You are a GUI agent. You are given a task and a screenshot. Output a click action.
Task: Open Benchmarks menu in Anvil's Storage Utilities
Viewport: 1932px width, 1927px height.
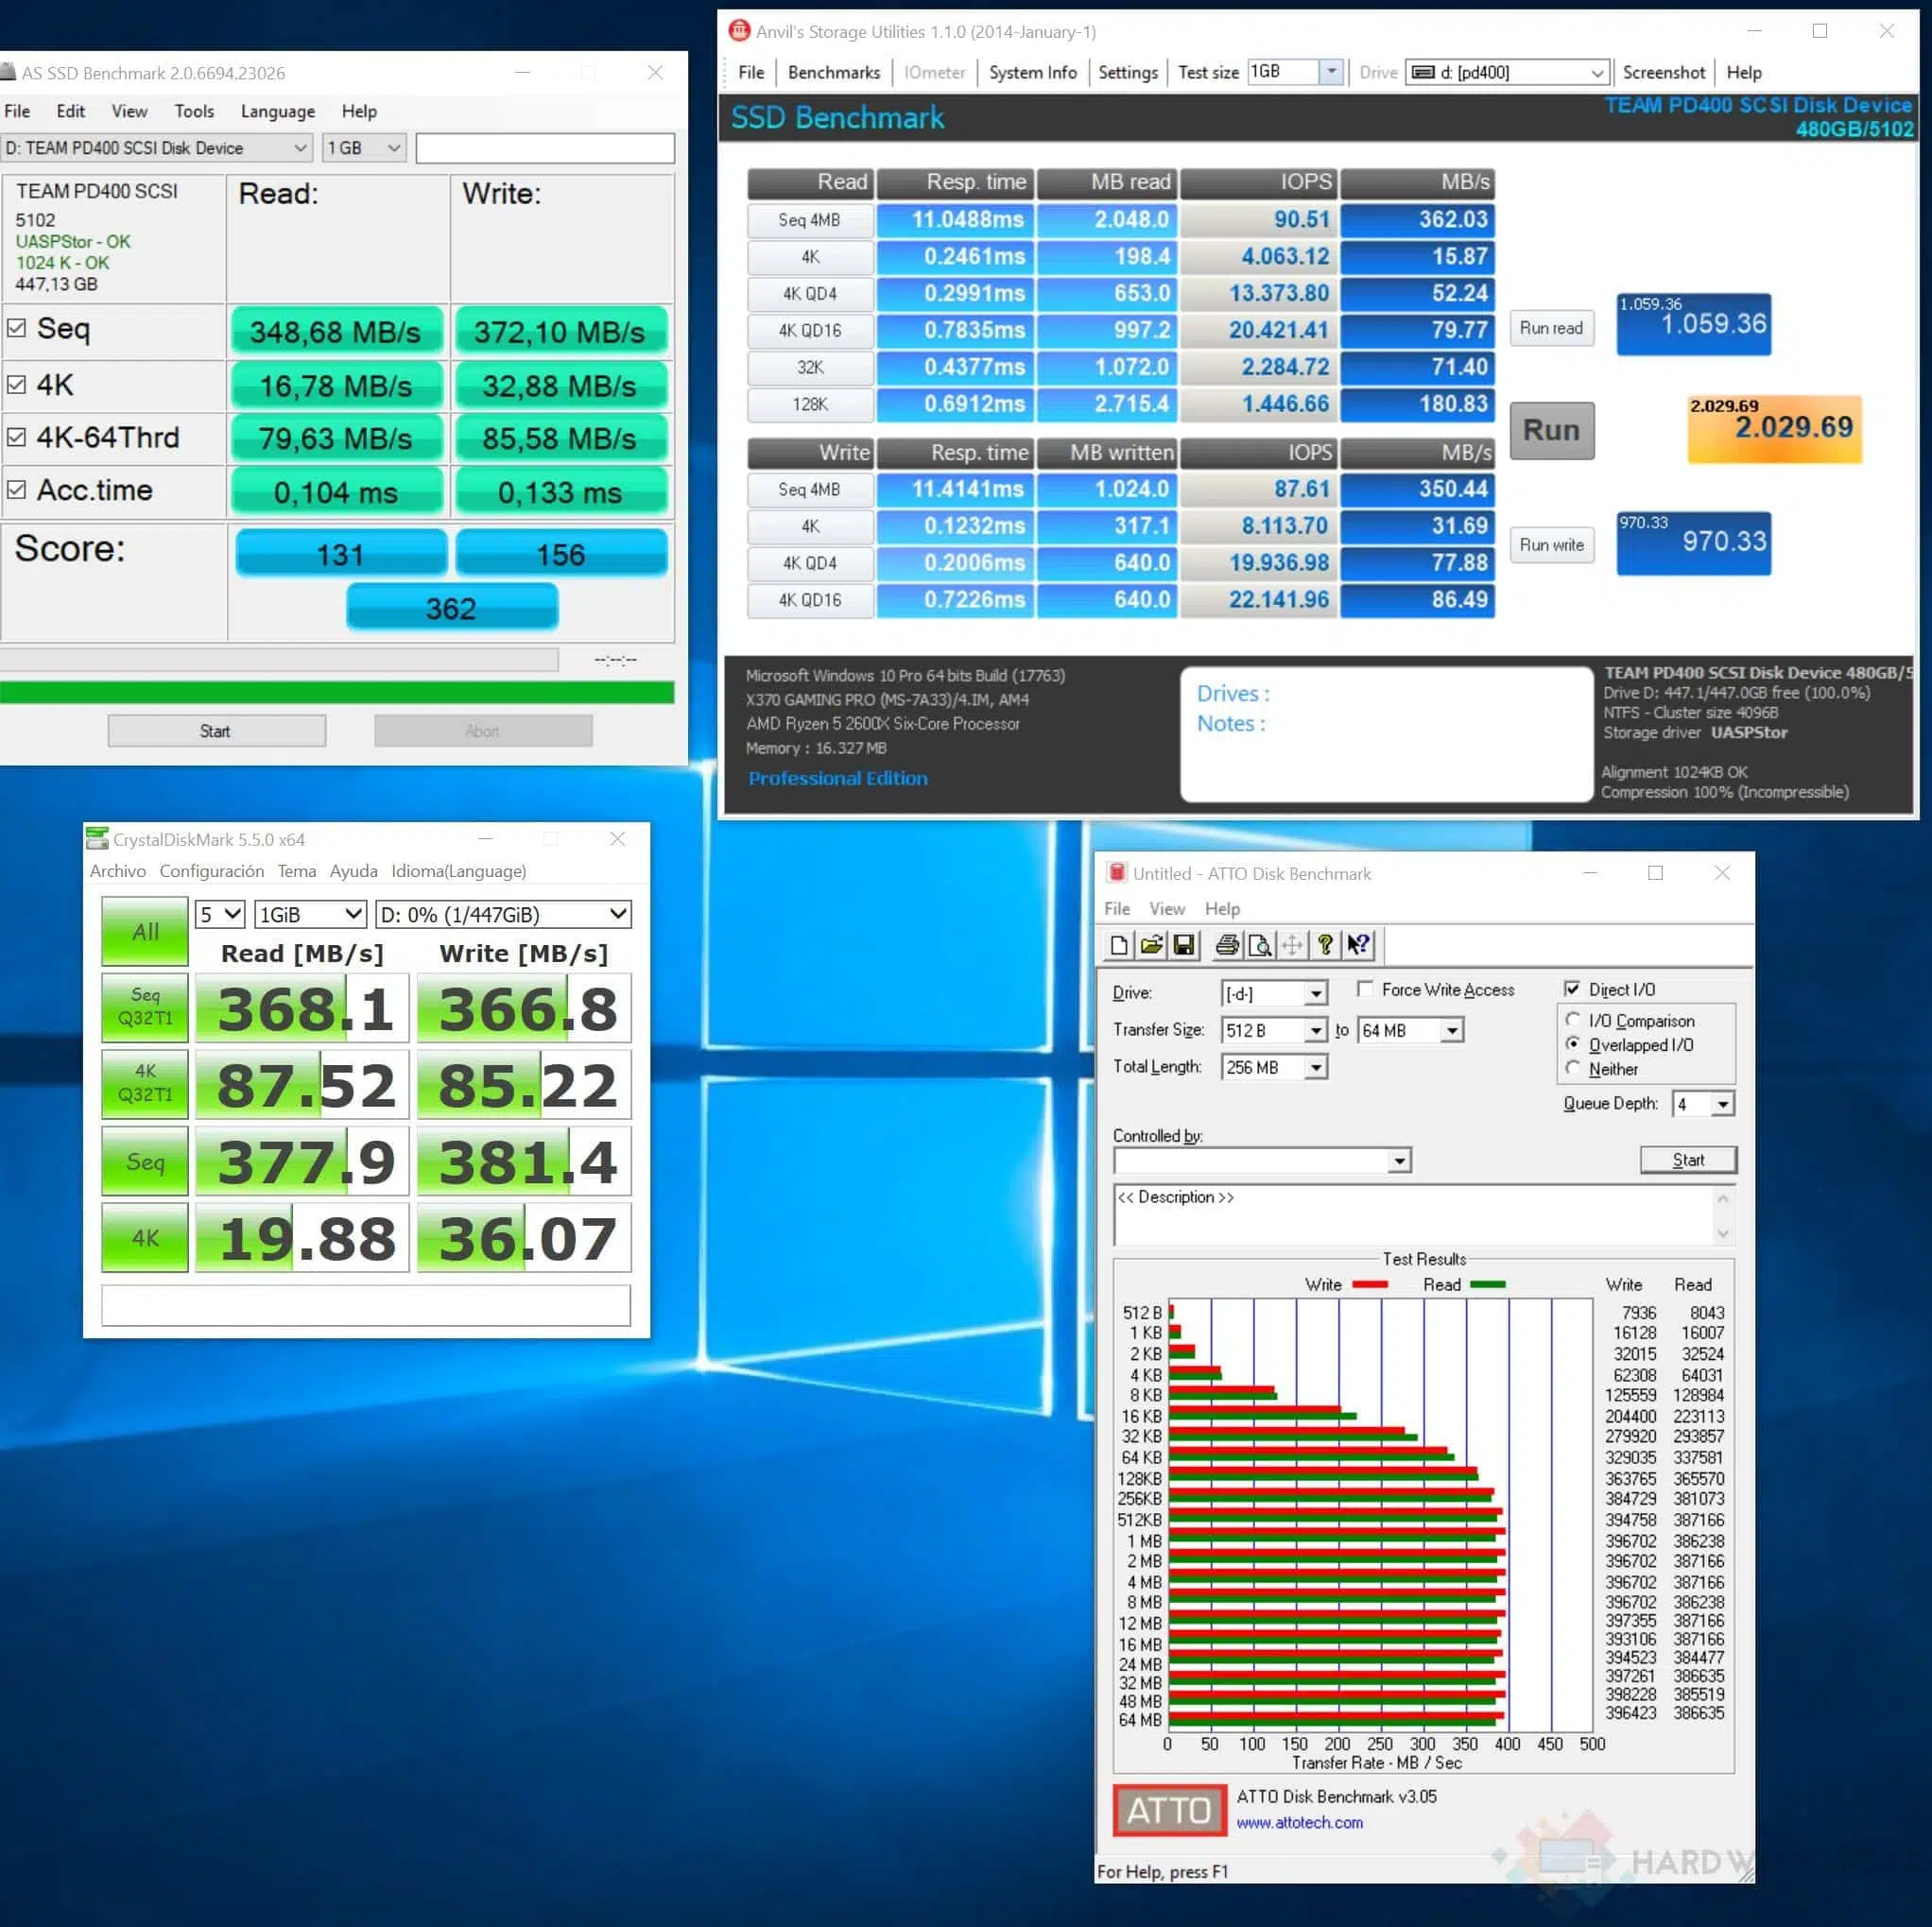[834, 72]
